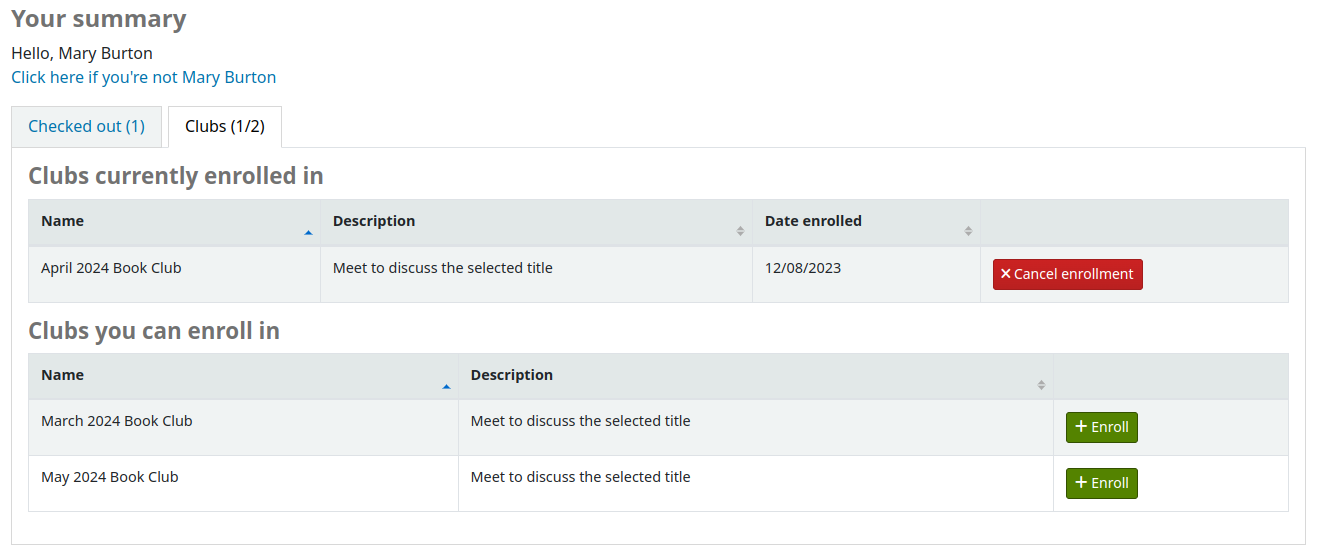Select the April 2024 Book Club row

coord(111,268)
